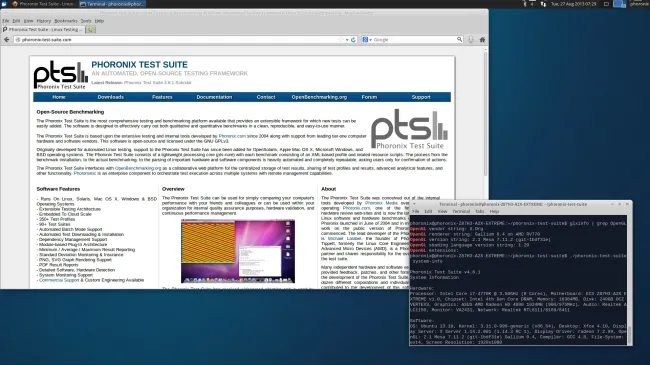Click the downloads arrow icon in Firefox toolbar
This screenshot has width=650, height=365.
pyautogui.click(x=471, y=40)
